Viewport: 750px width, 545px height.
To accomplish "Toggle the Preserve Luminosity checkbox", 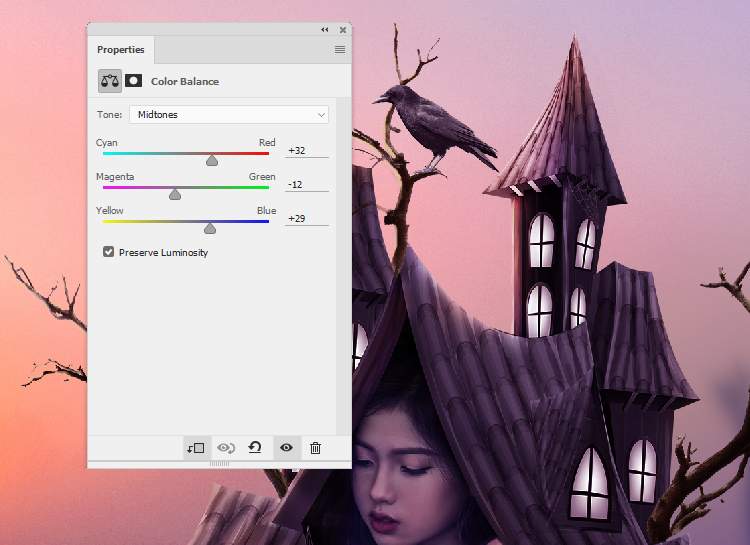I will coord(109,252).
